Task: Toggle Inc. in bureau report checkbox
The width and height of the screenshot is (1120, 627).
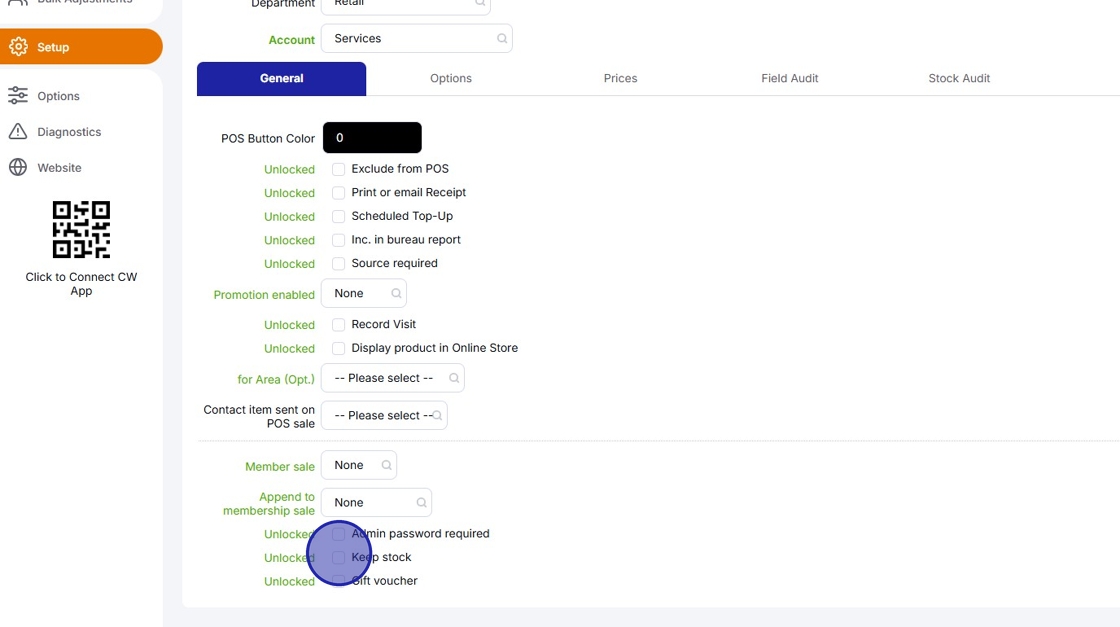Action: (339, 240)
